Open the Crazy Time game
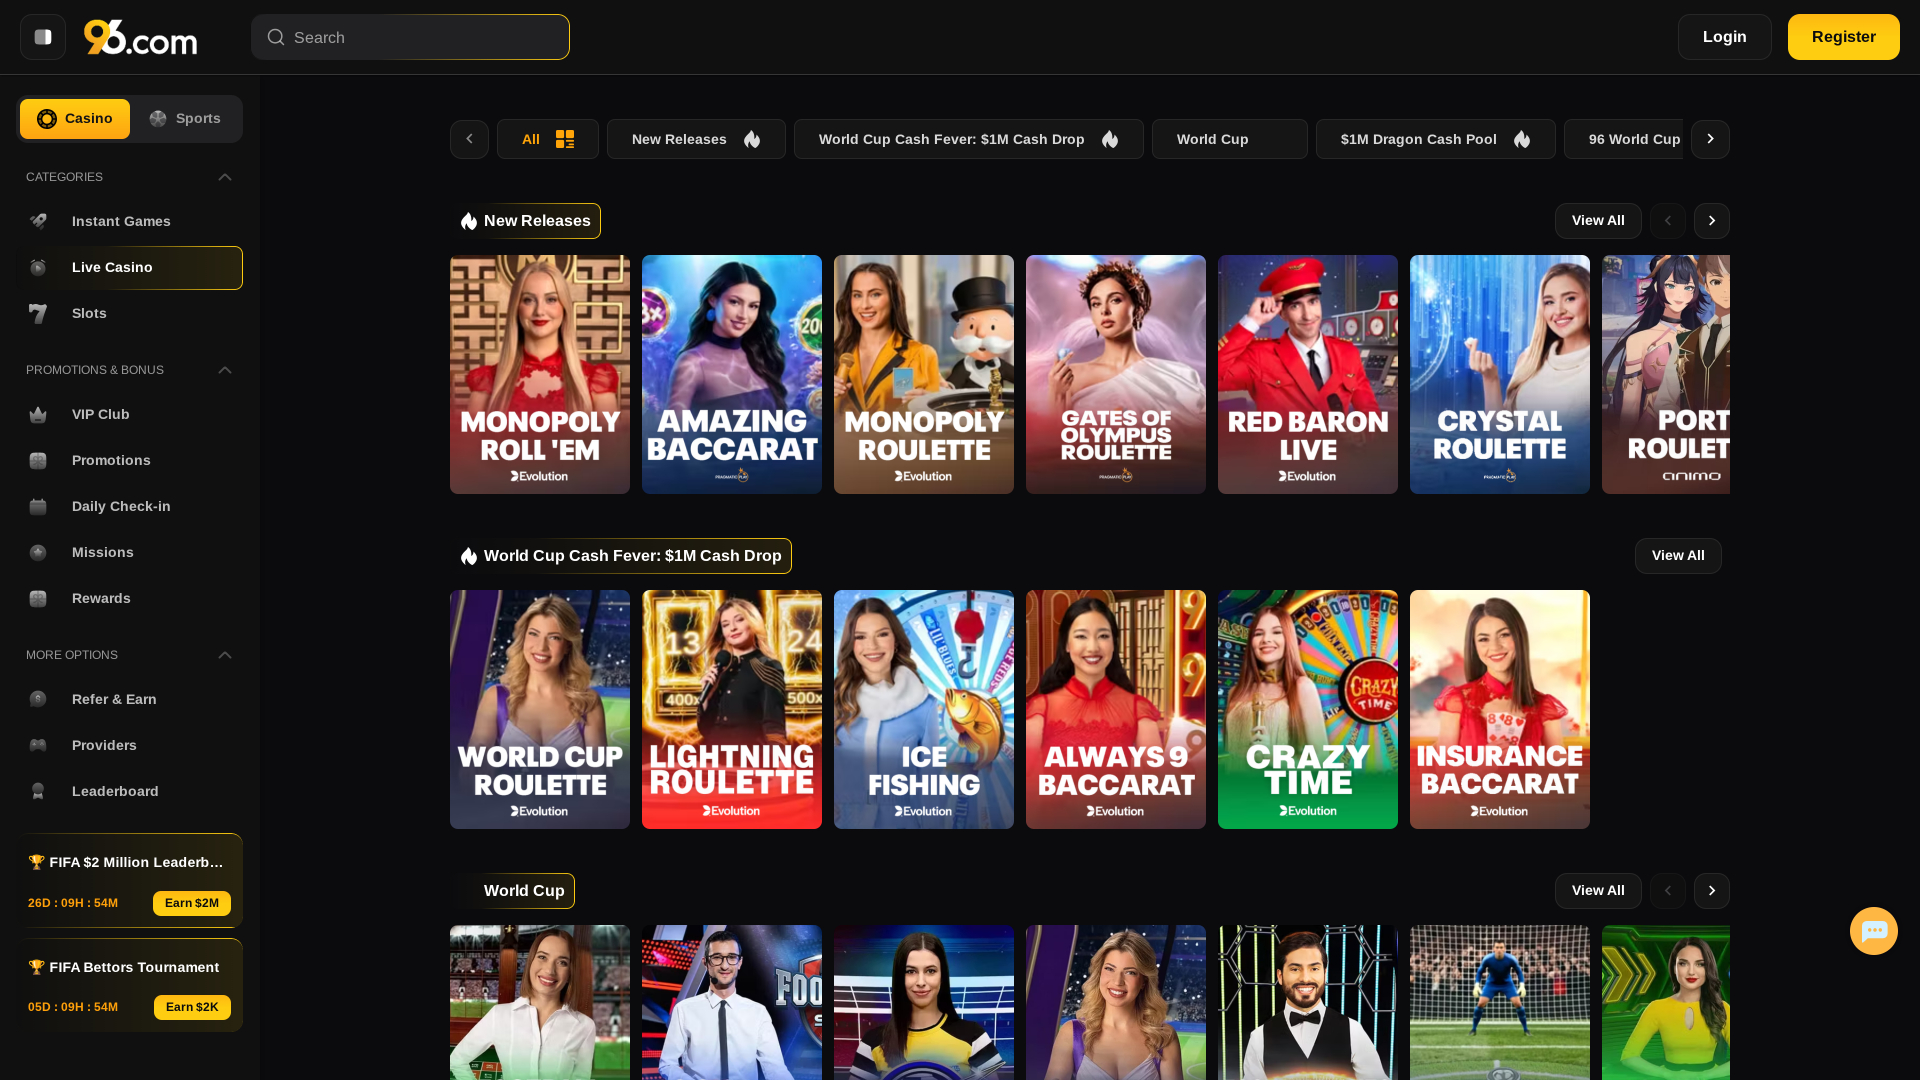1920x1080 pixels. 1308,709
